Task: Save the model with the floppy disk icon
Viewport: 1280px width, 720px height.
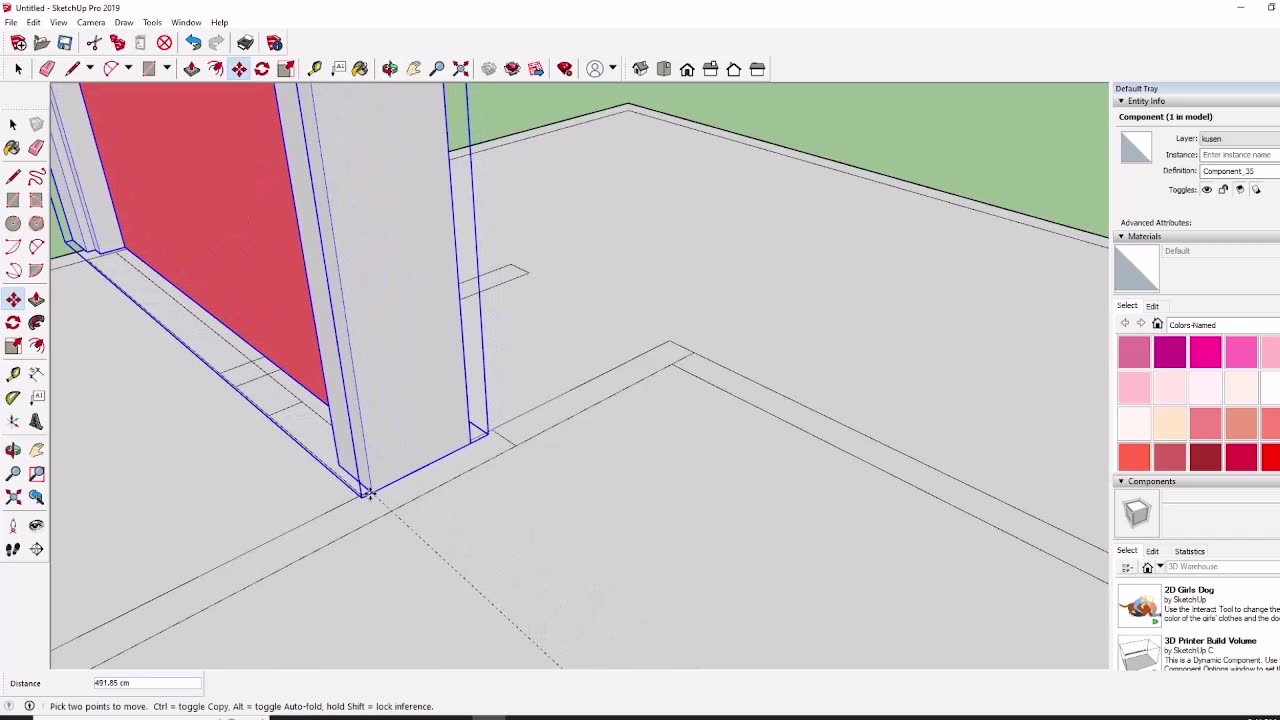Action: [65, 43]
